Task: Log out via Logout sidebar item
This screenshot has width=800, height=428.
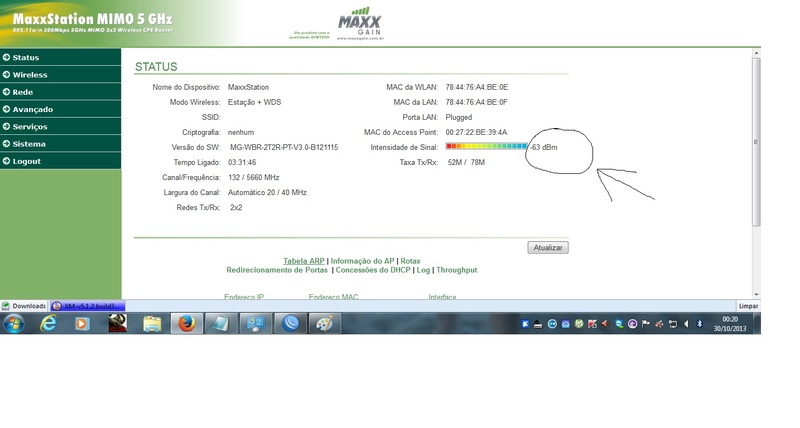Action: coord(60,161)
